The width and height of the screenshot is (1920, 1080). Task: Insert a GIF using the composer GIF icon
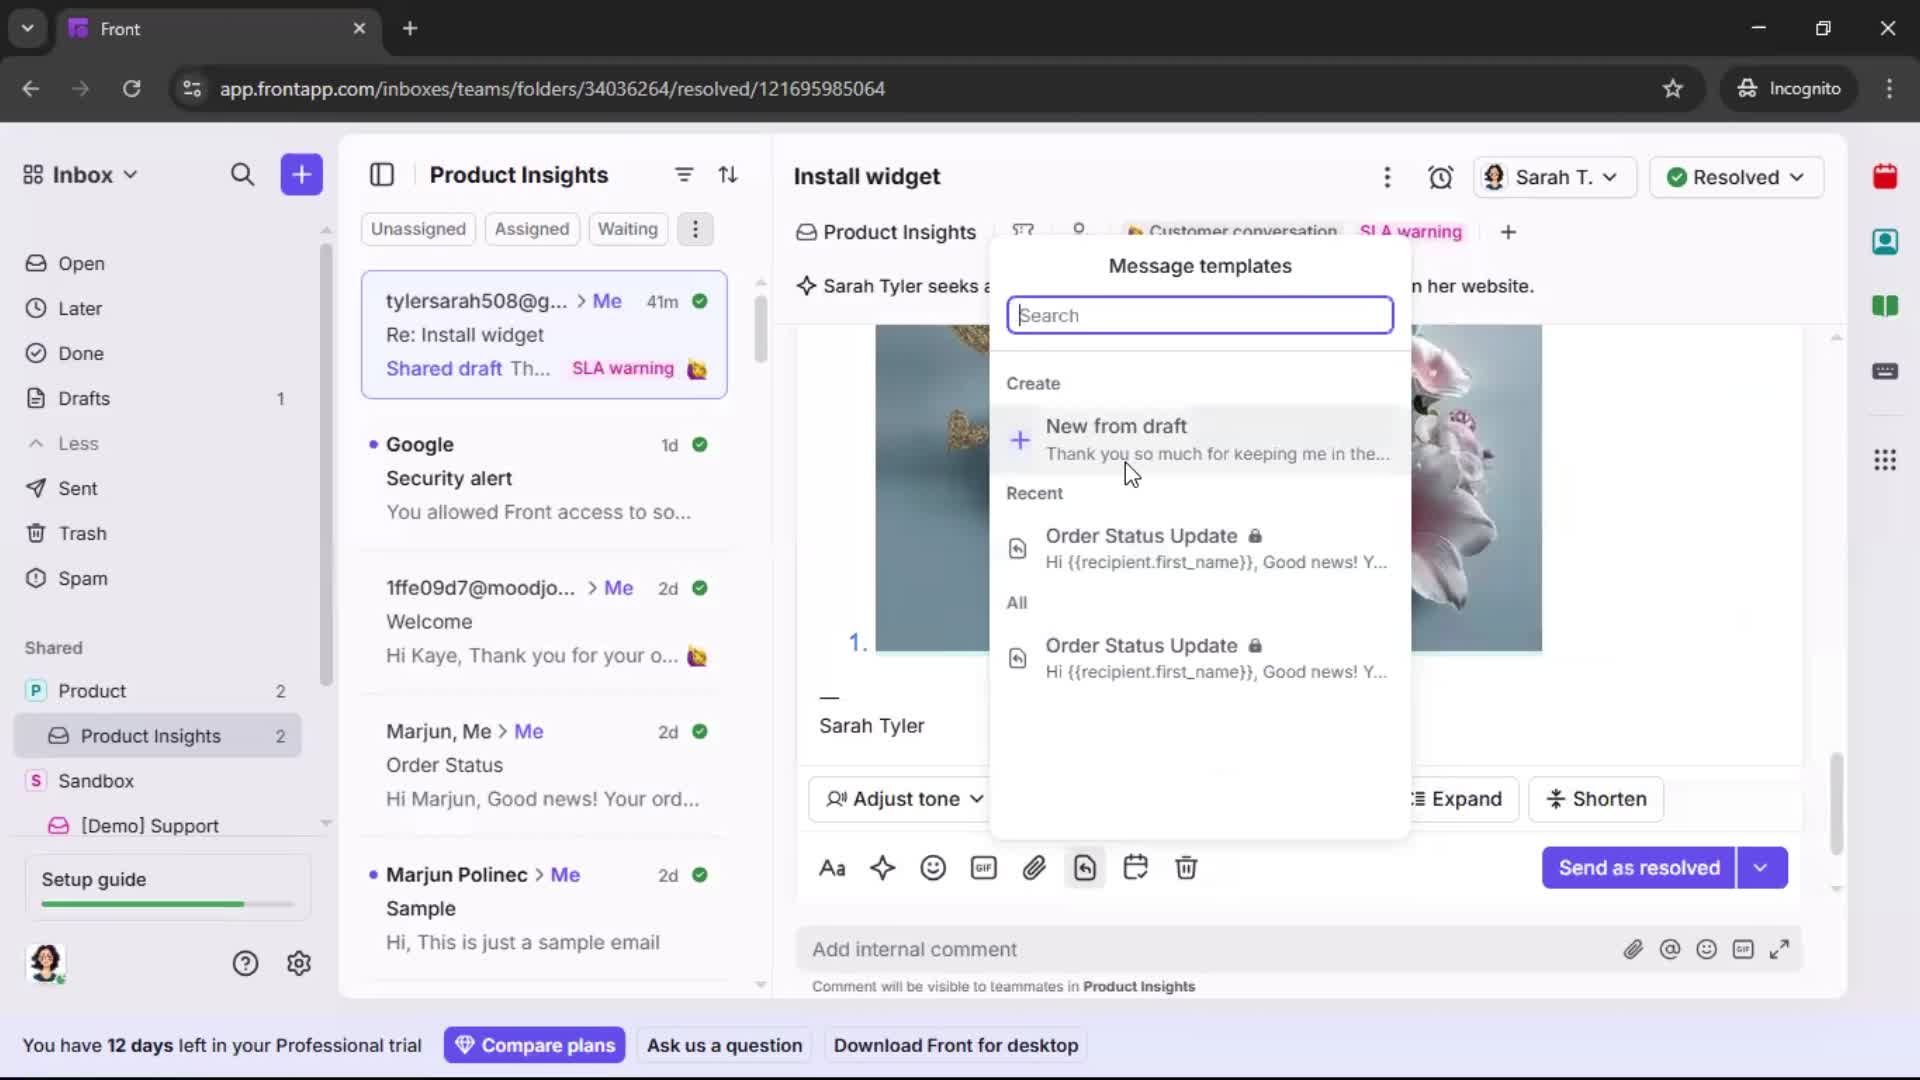point(984,868)
